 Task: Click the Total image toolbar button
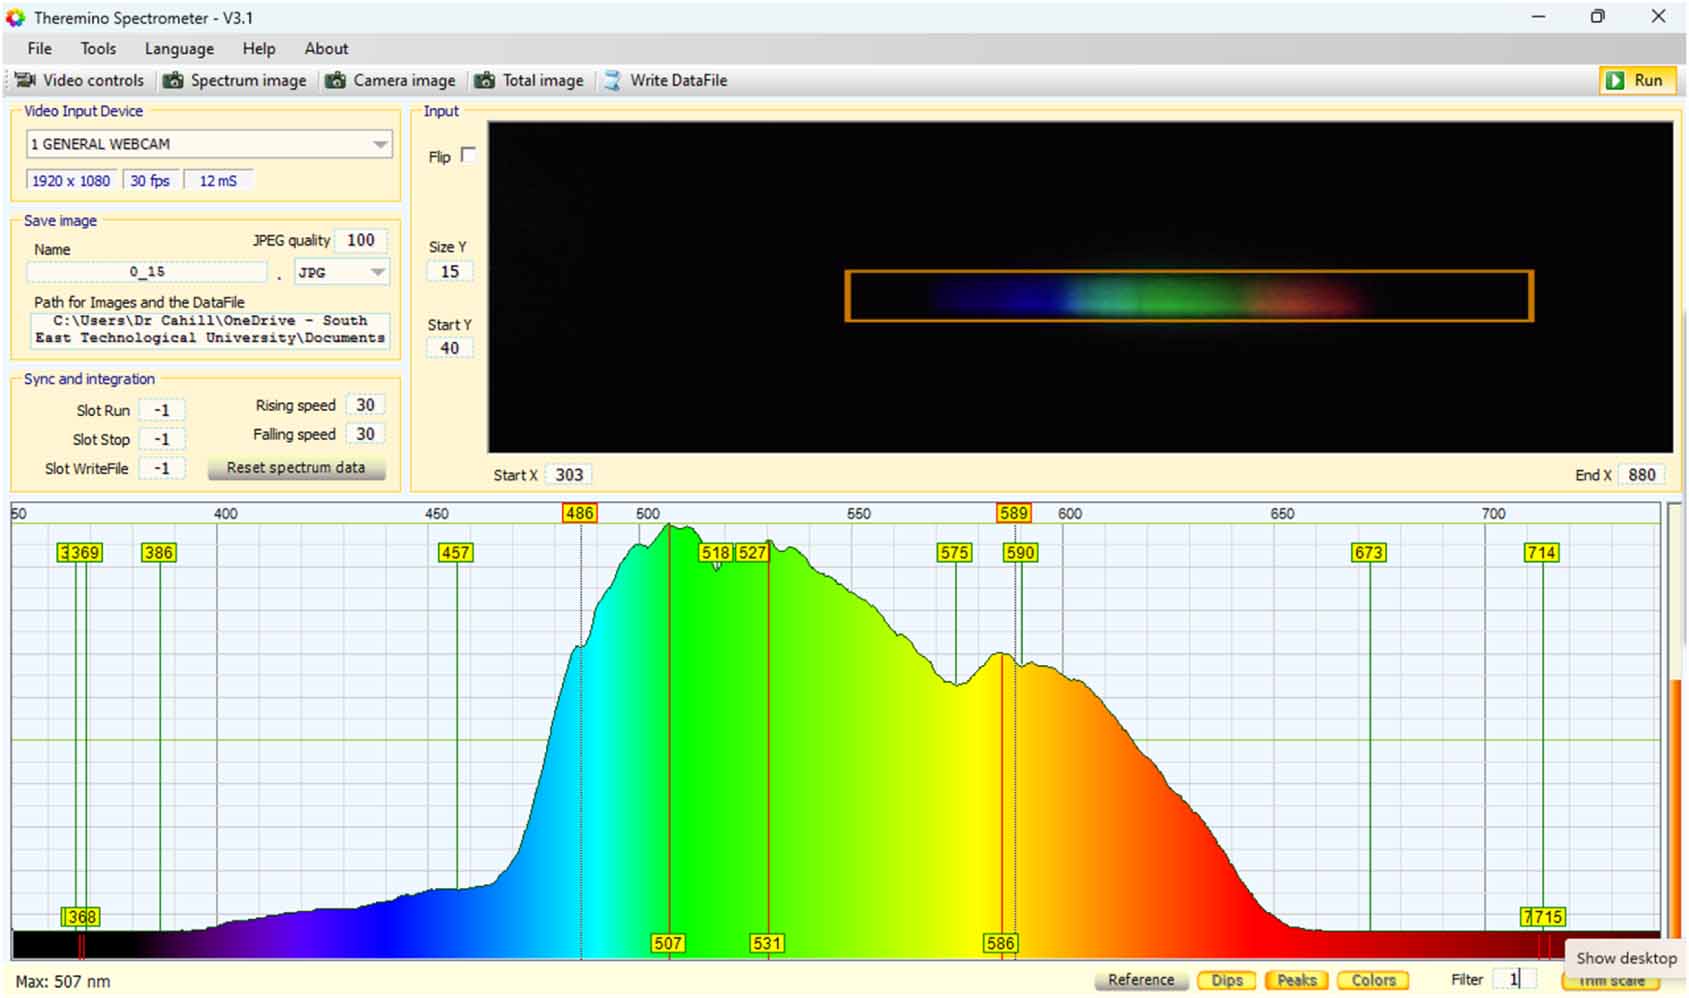click(529, 80)
